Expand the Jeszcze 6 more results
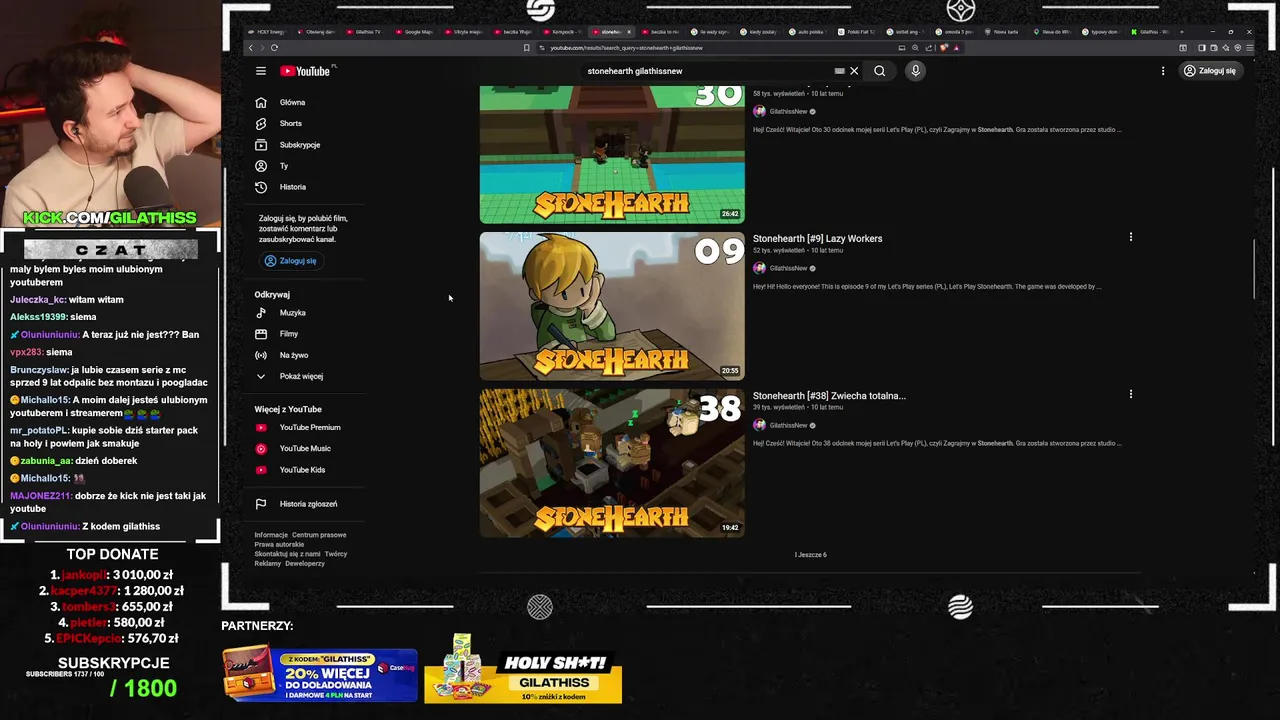 [811, 555]
